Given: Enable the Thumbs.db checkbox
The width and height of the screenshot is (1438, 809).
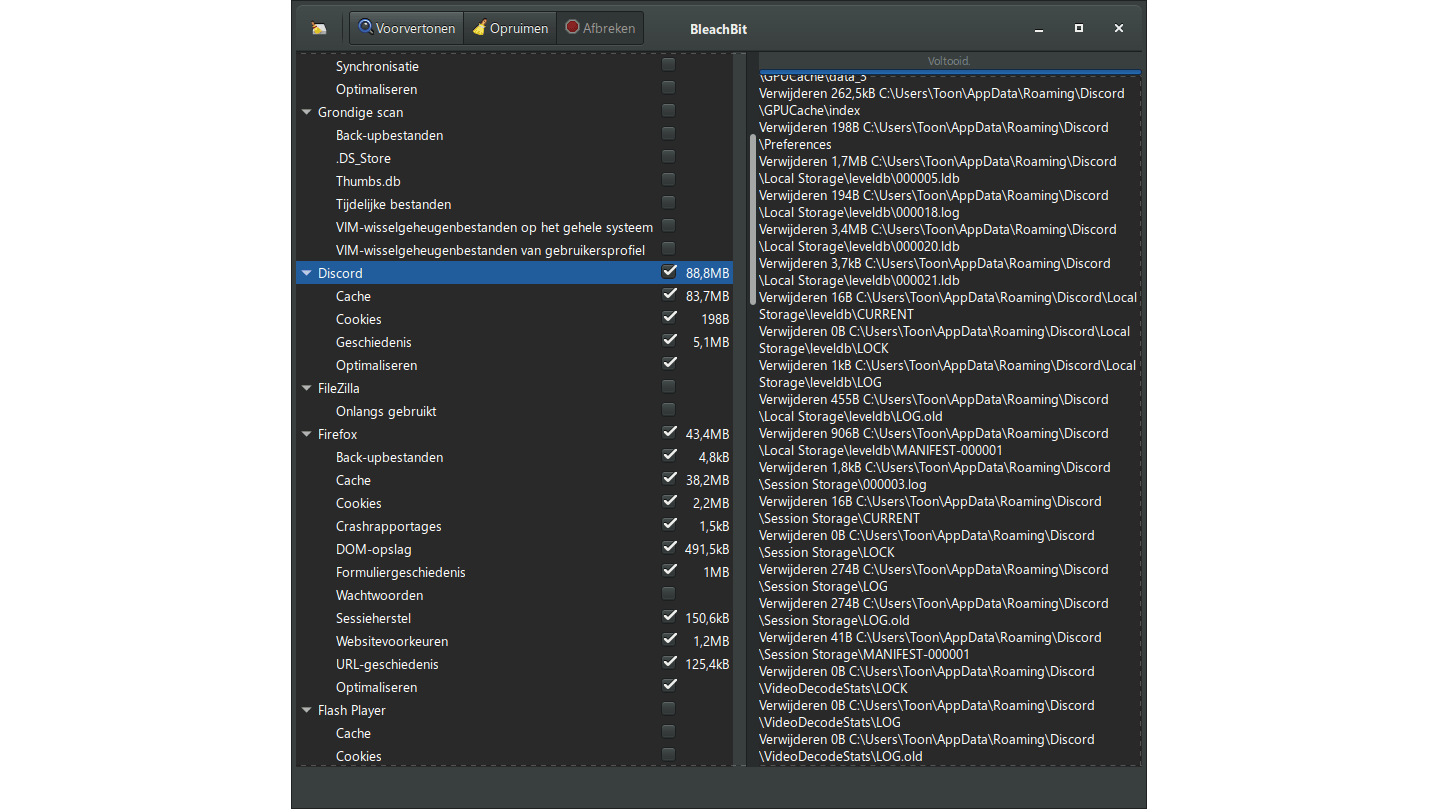Looking at the screenshot, I should (x=668, y=180).
